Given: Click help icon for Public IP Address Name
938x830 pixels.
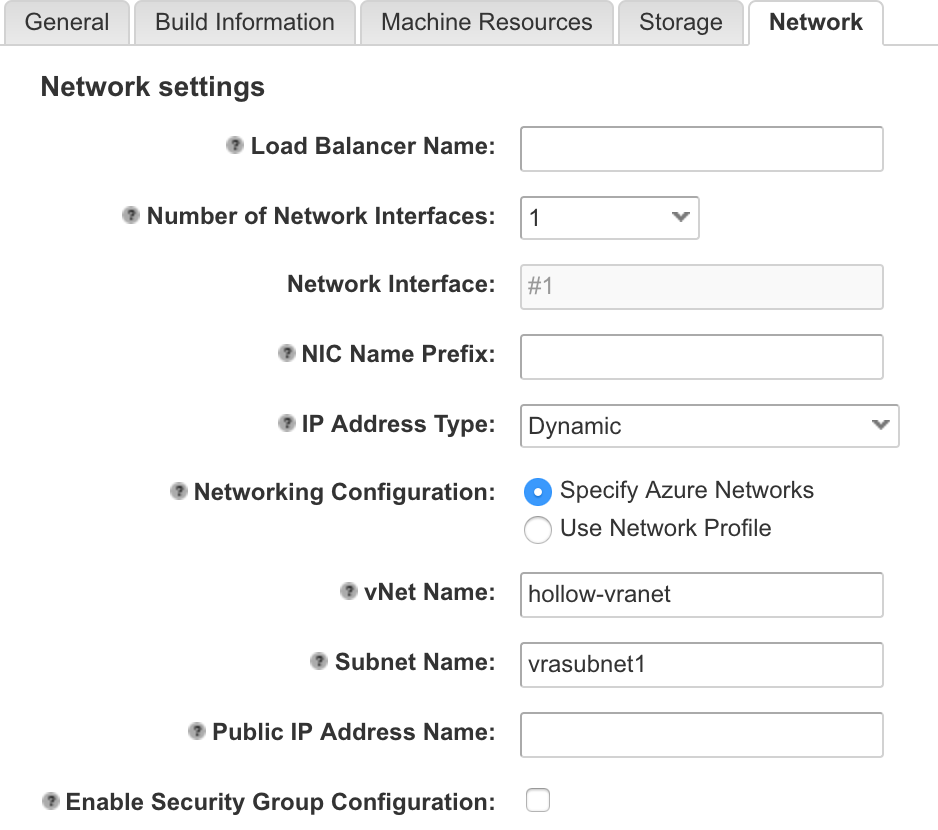Looking at the screenshot, I should pyautogui.click(x=197, y=732).
